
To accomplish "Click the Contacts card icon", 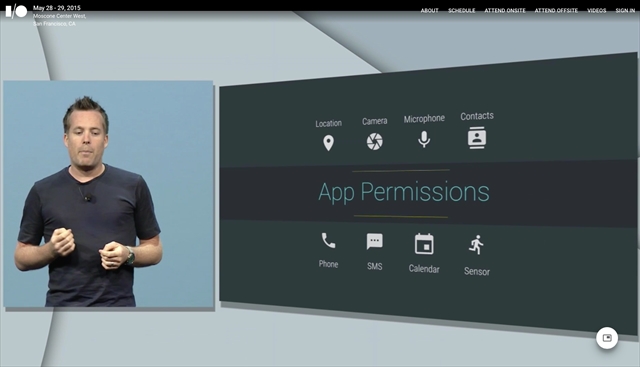I will tap(477, 138).
